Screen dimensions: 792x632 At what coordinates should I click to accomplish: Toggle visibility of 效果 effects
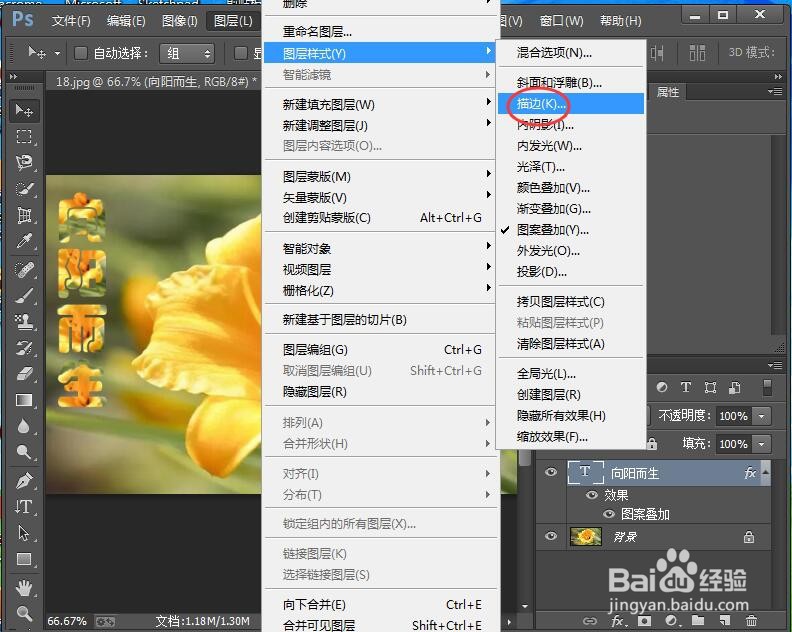[x=591, y=495]
